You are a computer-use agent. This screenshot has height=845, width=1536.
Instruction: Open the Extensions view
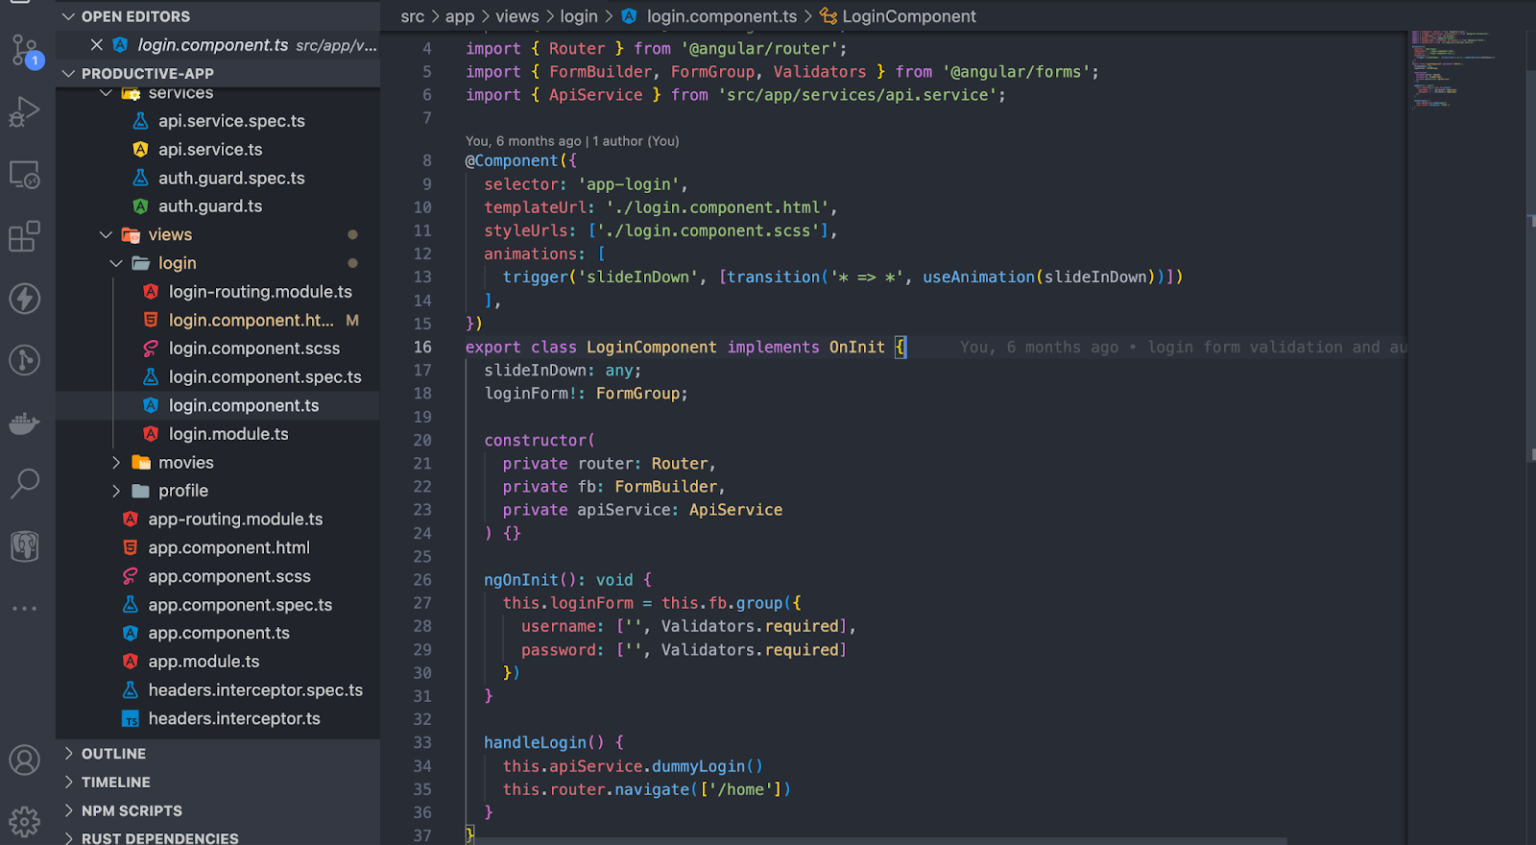tap(25, 237)
